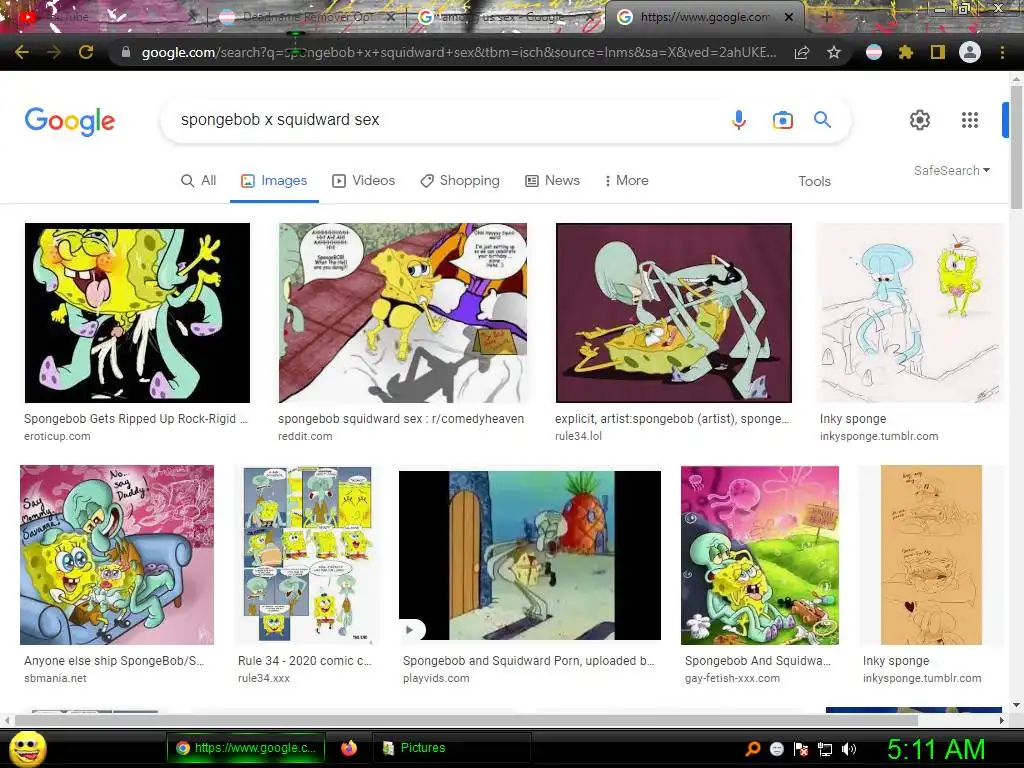Switch to the All results tab
This screenshot has height=768, width=1024.
[x=199, y=180]
